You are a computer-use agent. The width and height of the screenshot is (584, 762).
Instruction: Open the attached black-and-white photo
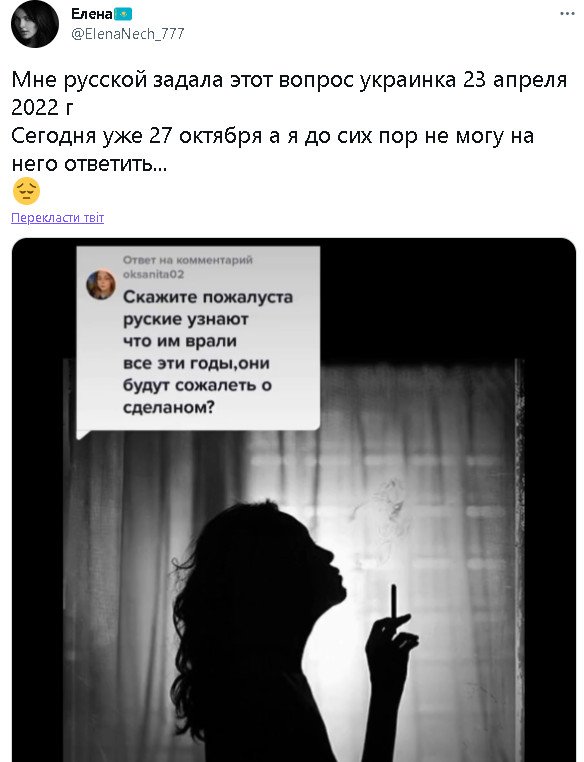[x=293, y=500]
